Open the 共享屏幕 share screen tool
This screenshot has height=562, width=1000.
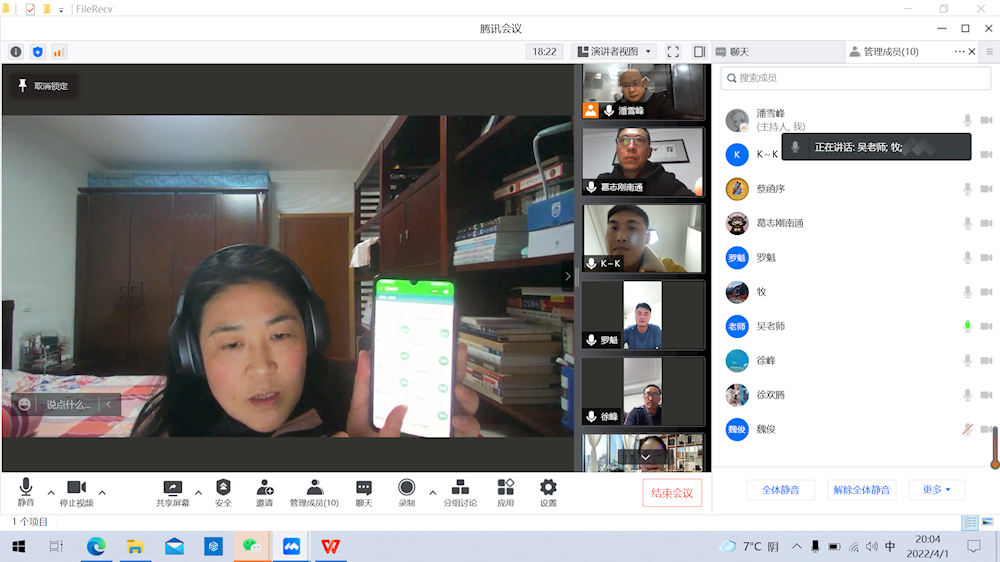click(x=172, y=492)
